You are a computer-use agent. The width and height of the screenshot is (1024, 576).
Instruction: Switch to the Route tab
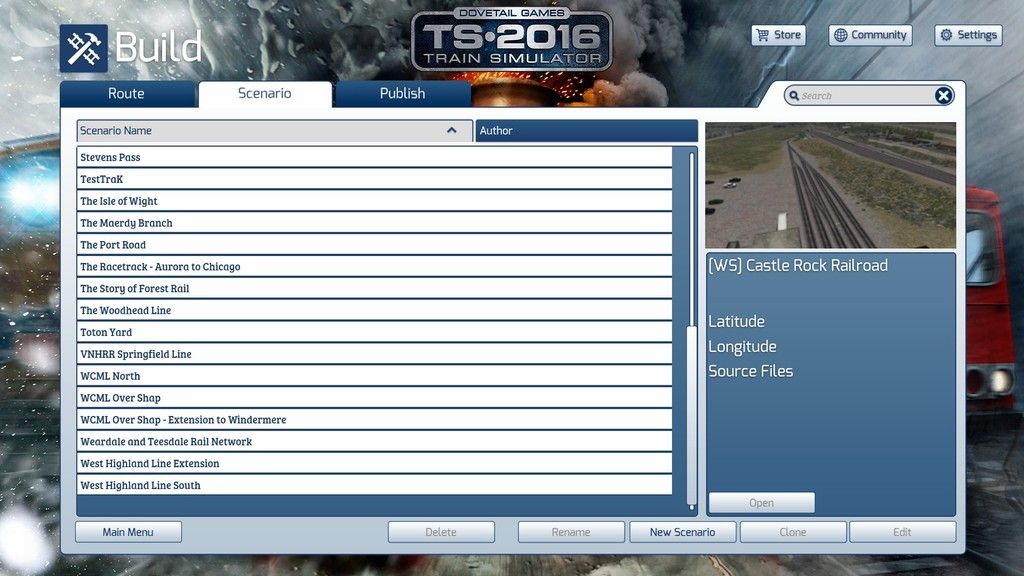(127, 93)
